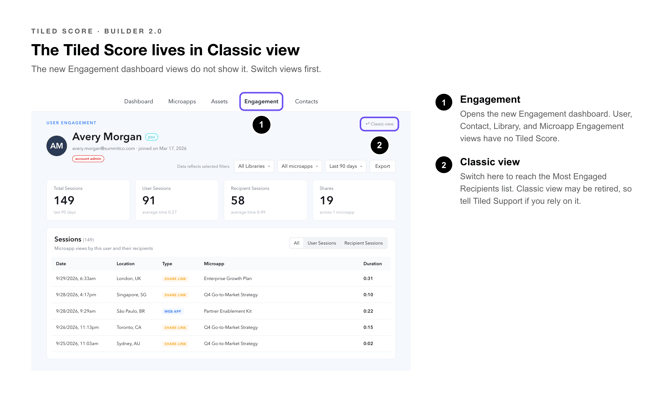Click the account admin badge
This screenshot has width=670, height=402.
[x=88, y=158]
